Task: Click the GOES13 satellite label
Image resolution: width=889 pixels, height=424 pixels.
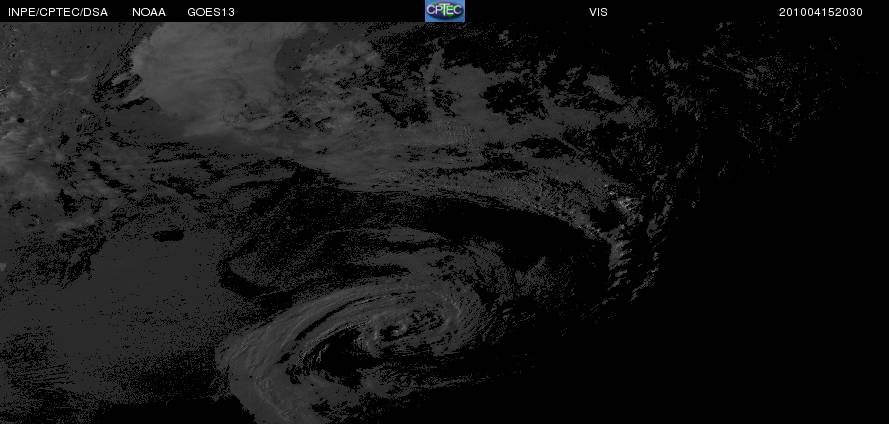Action: (211, 12)
